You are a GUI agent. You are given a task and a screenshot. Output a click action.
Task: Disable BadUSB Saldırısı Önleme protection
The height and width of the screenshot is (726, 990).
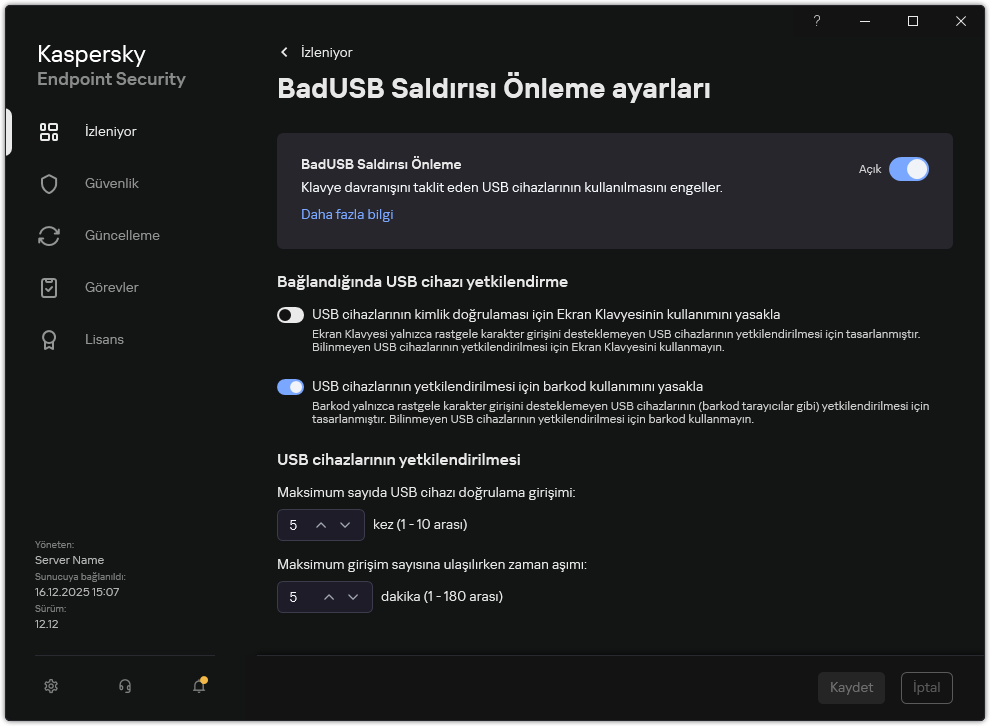pos(909,169)
